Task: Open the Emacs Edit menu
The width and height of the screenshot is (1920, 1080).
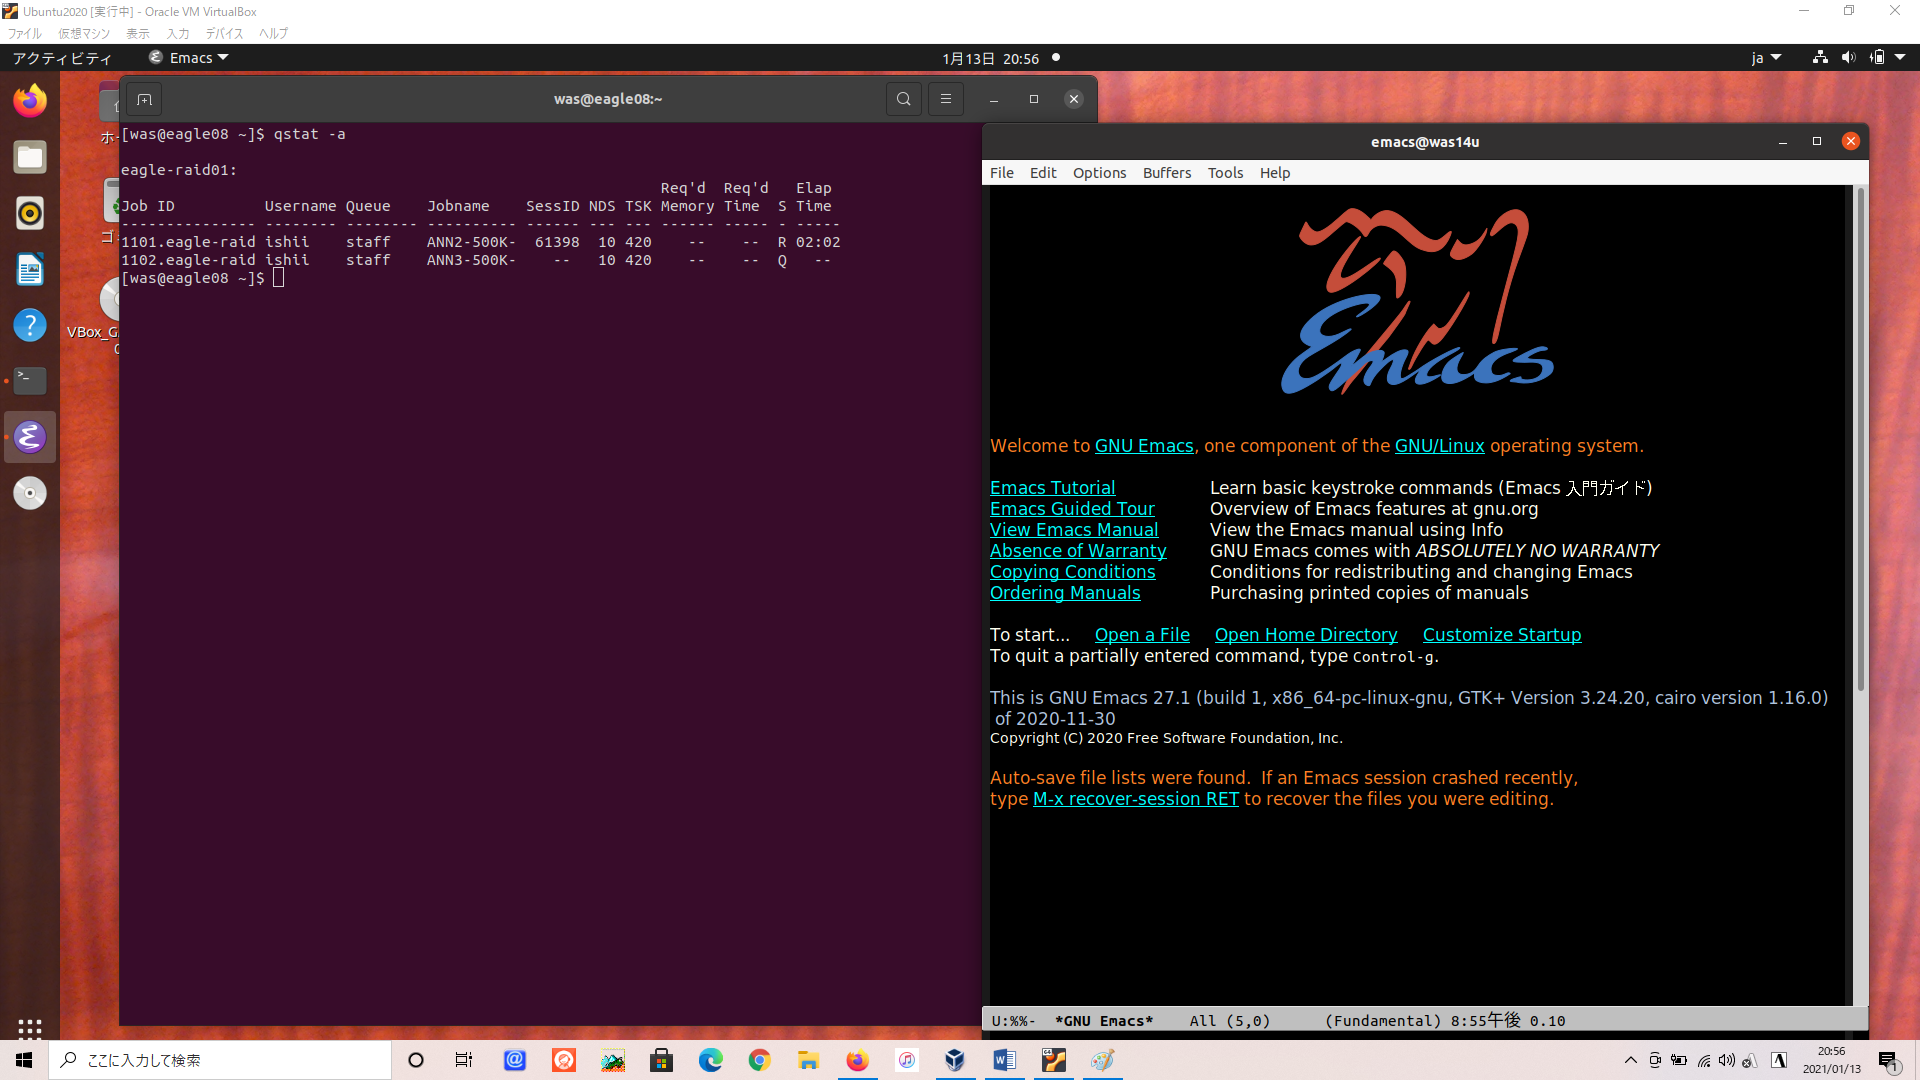Action: point(1043,173)
